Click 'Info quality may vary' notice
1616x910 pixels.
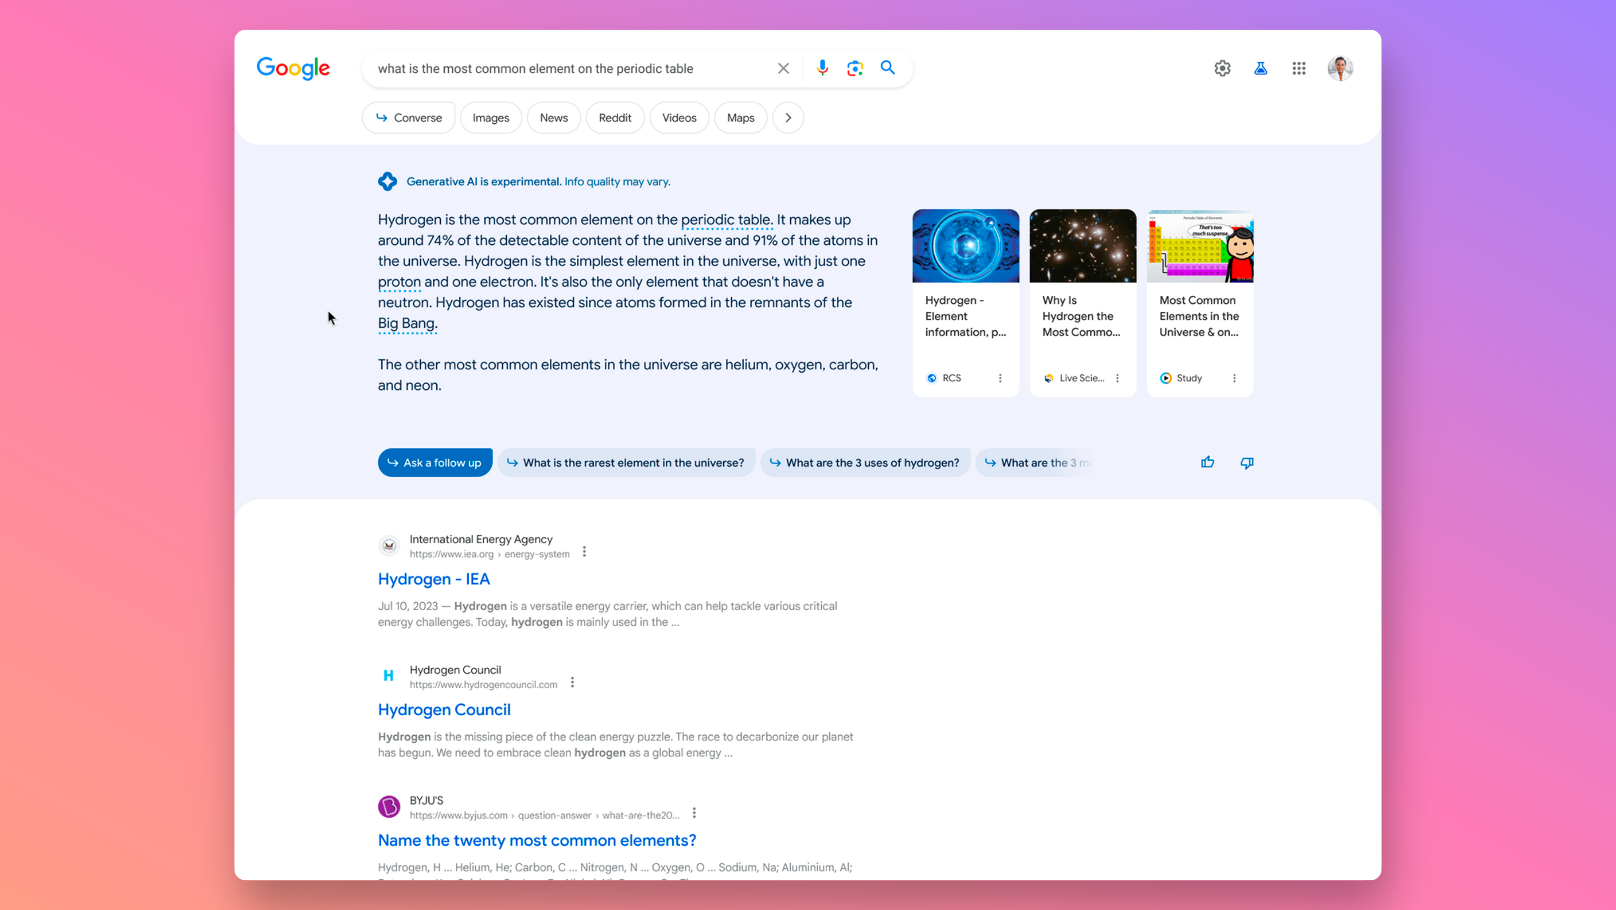pyautogui.click(x=617, y=181)
